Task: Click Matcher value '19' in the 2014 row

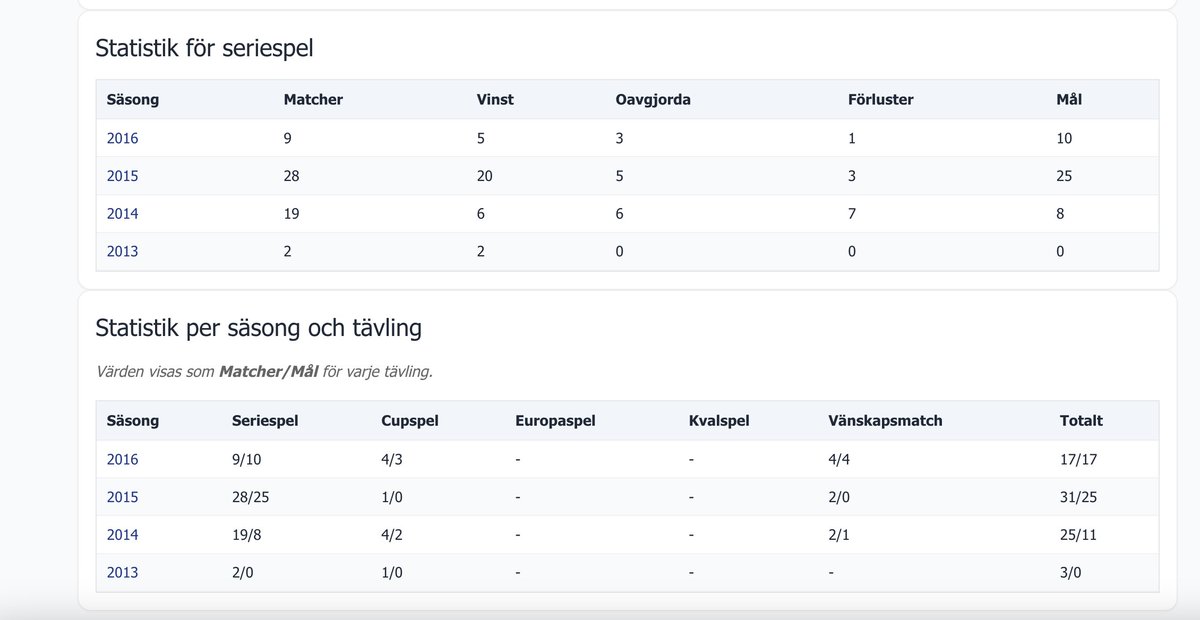Action: [x=292, y=214]
